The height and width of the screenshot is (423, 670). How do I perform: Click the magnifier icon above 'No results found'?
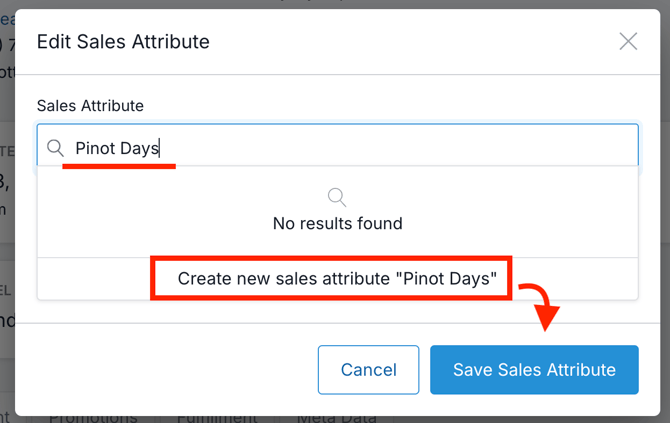pos(338,197)
